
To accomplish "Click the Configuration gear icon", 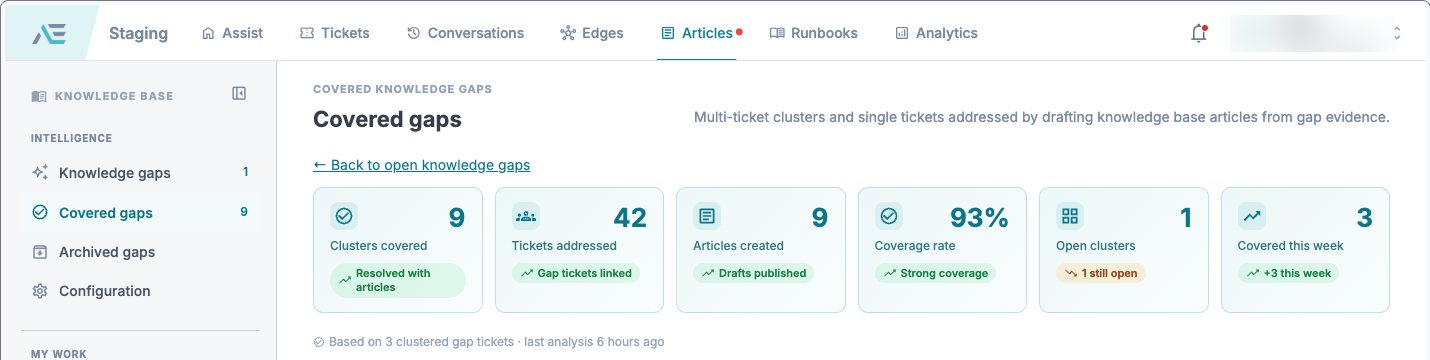I will 40,291.
